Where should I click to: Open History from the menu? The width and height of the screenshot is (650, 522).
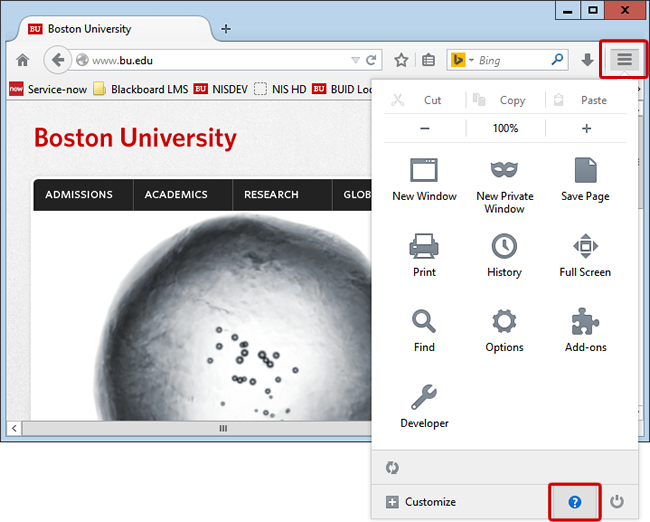pyautogui.click(x=504, y=255)
